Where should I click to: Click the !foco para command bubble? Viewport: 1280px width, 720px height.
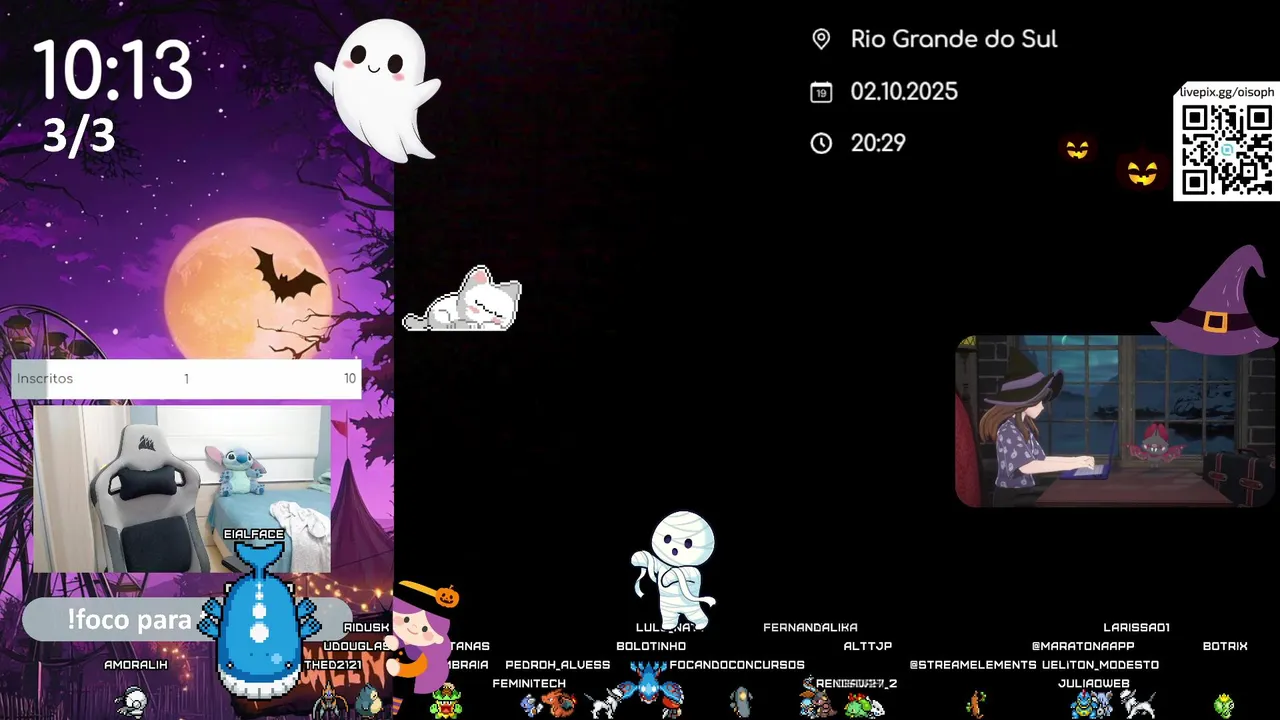click(x=187, y=620)
